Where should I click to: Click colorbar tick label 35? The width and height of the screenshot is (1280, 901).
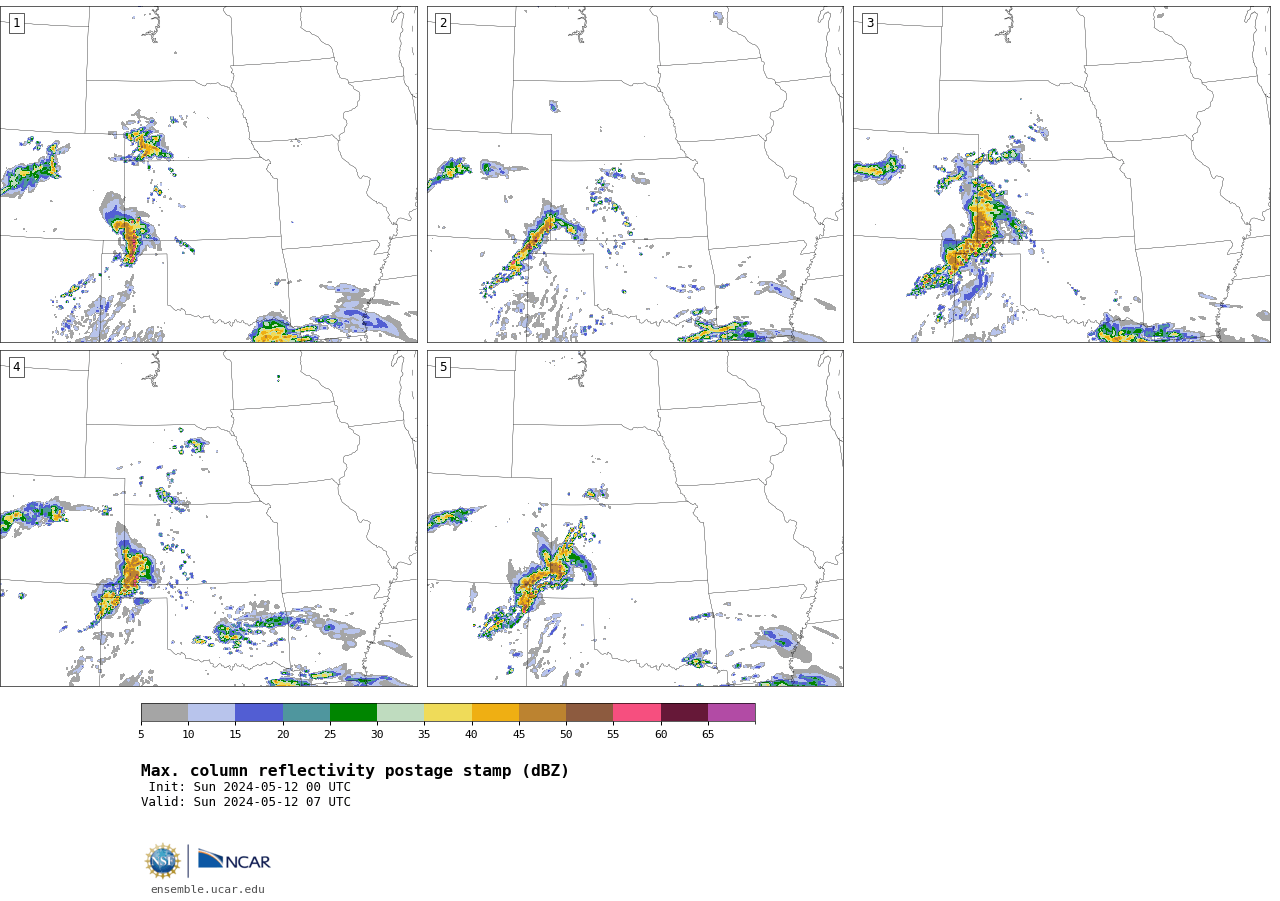pyautogui.click(x=424, y=735)
